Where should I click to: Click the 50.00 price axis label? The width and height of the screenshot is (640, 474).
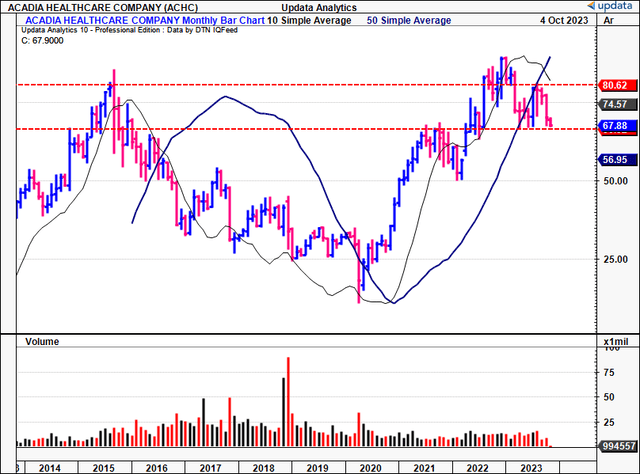tap(616, 181)
